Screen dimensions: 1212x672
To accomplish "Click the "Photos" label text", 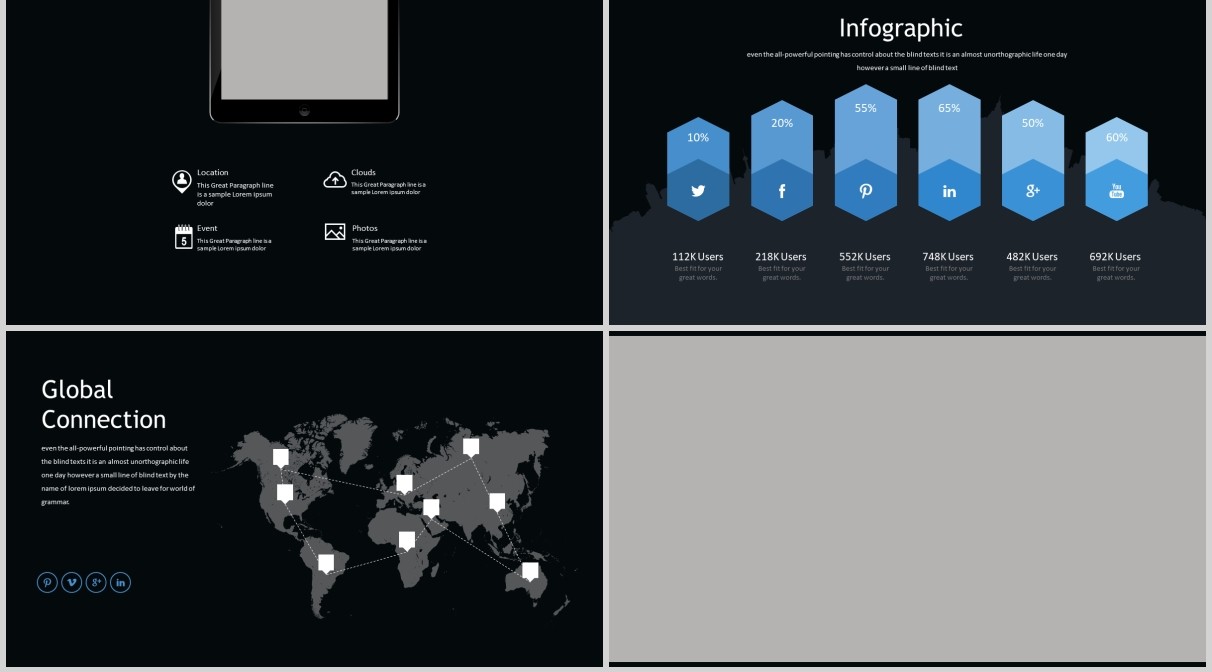I will 365,228.
